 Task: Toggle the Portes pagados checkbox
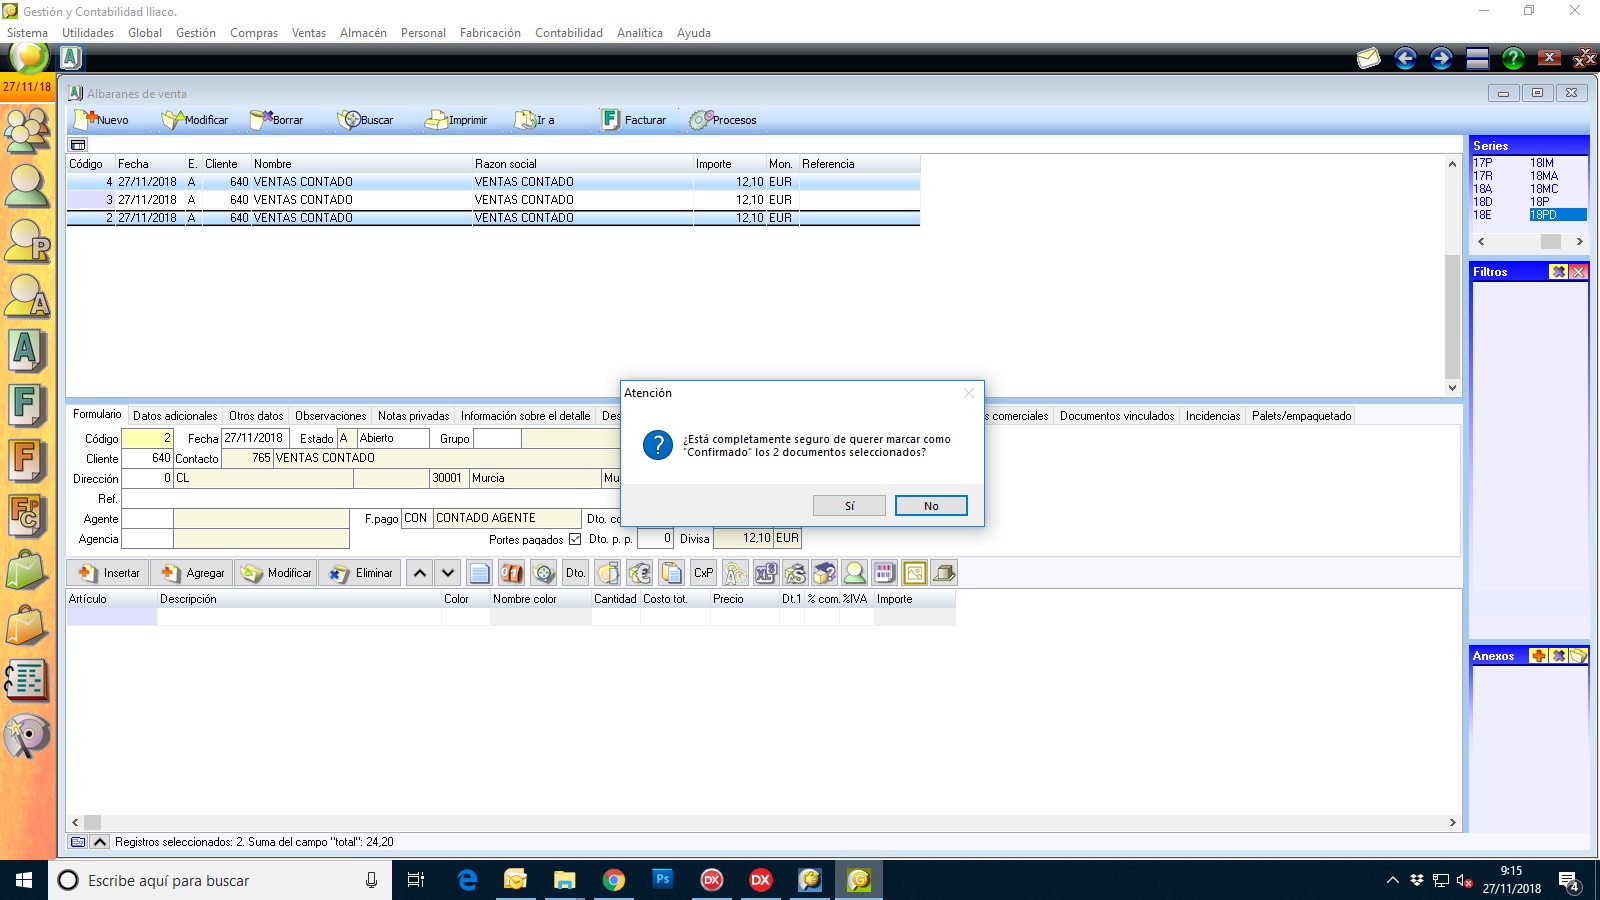pyautogui.click(x=575, y=539)
